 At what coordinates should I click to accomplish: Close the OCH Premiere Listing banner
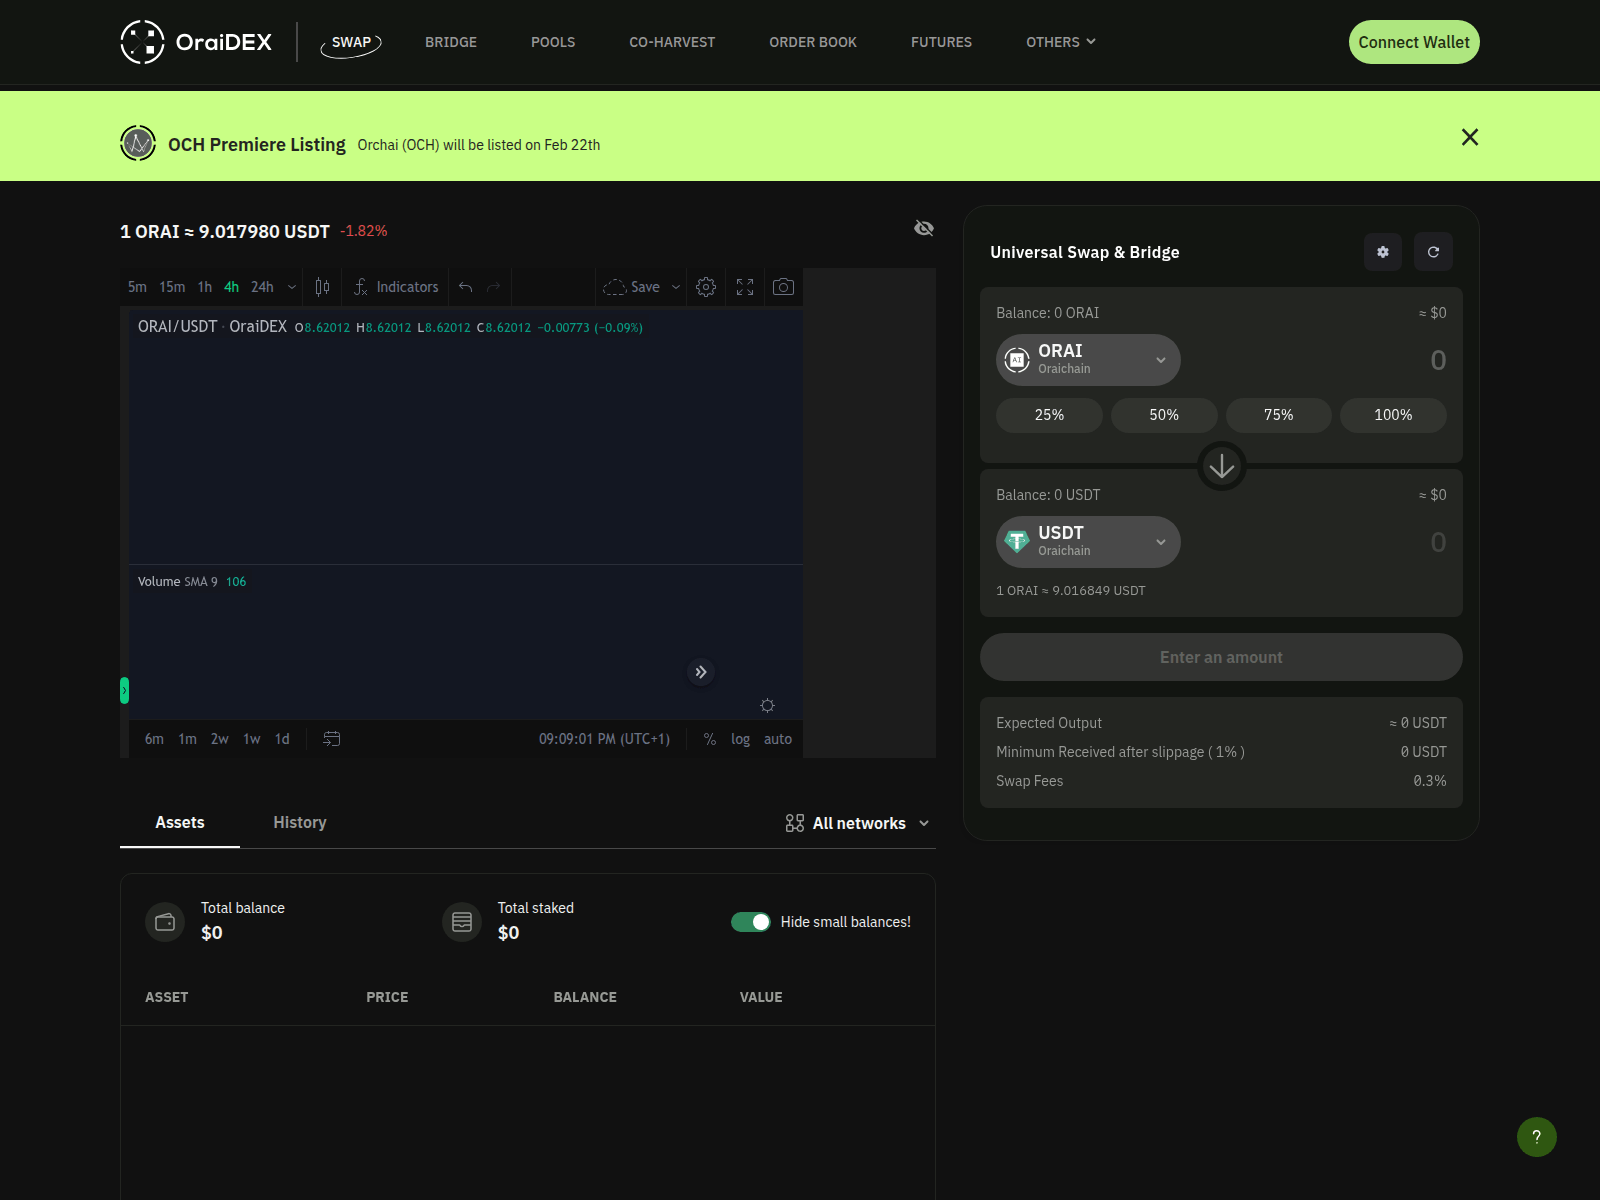1470,137
